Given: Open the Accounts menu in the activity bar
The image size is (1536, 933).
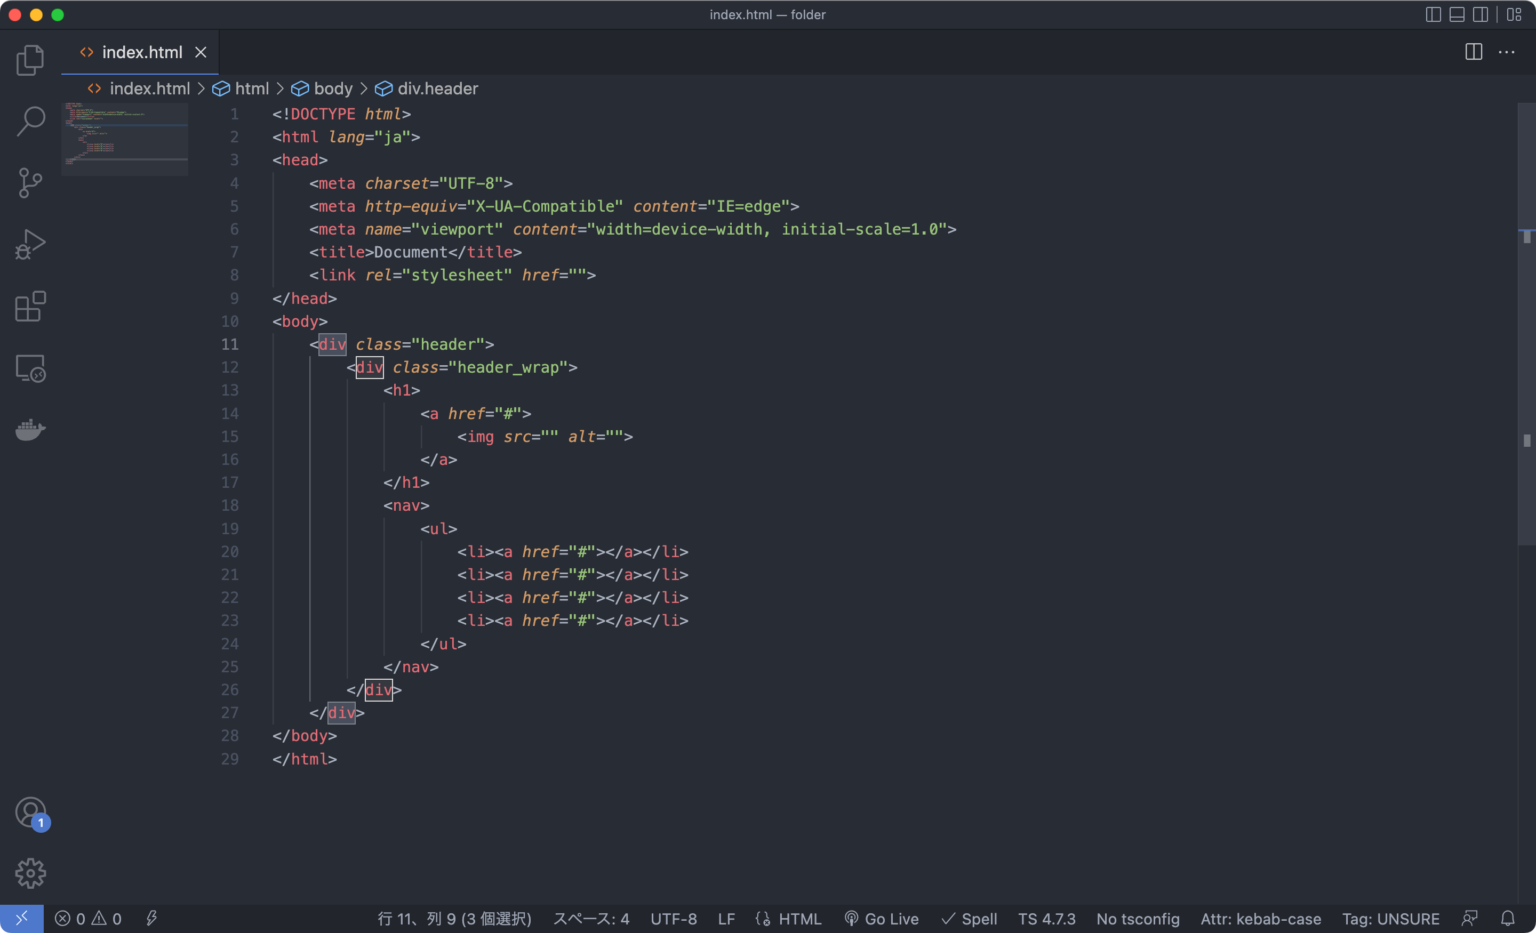Looking at the screenshot, I should click(x=30, y=811).
